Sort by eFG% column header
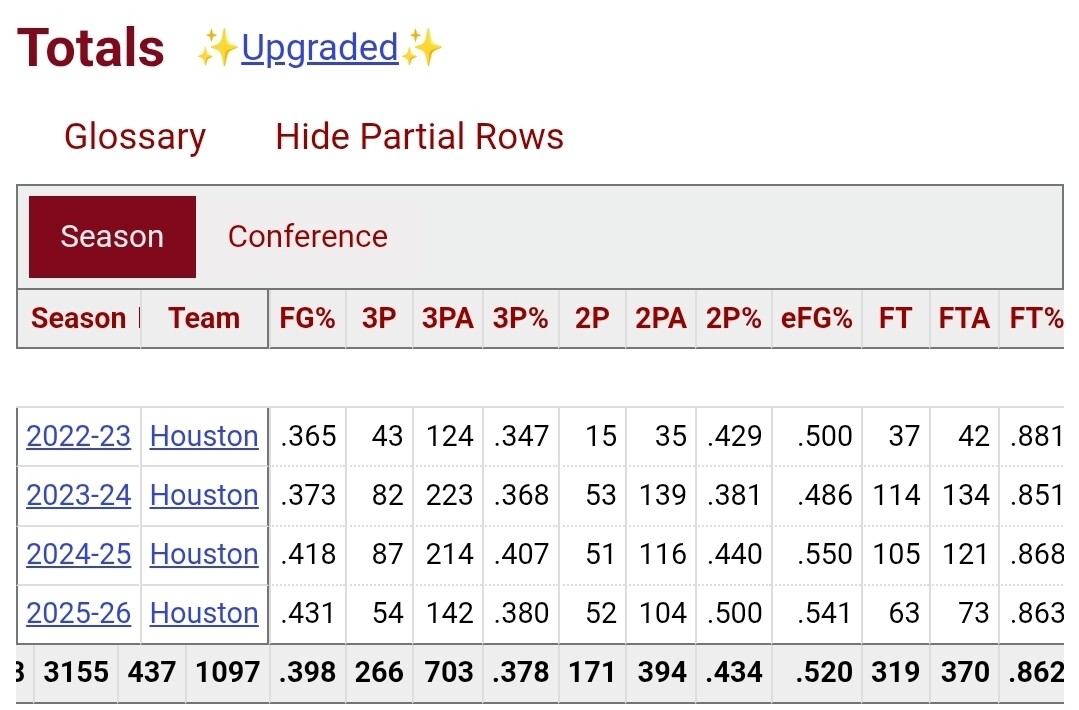The image size is (1079, 710). pos(816,318)
